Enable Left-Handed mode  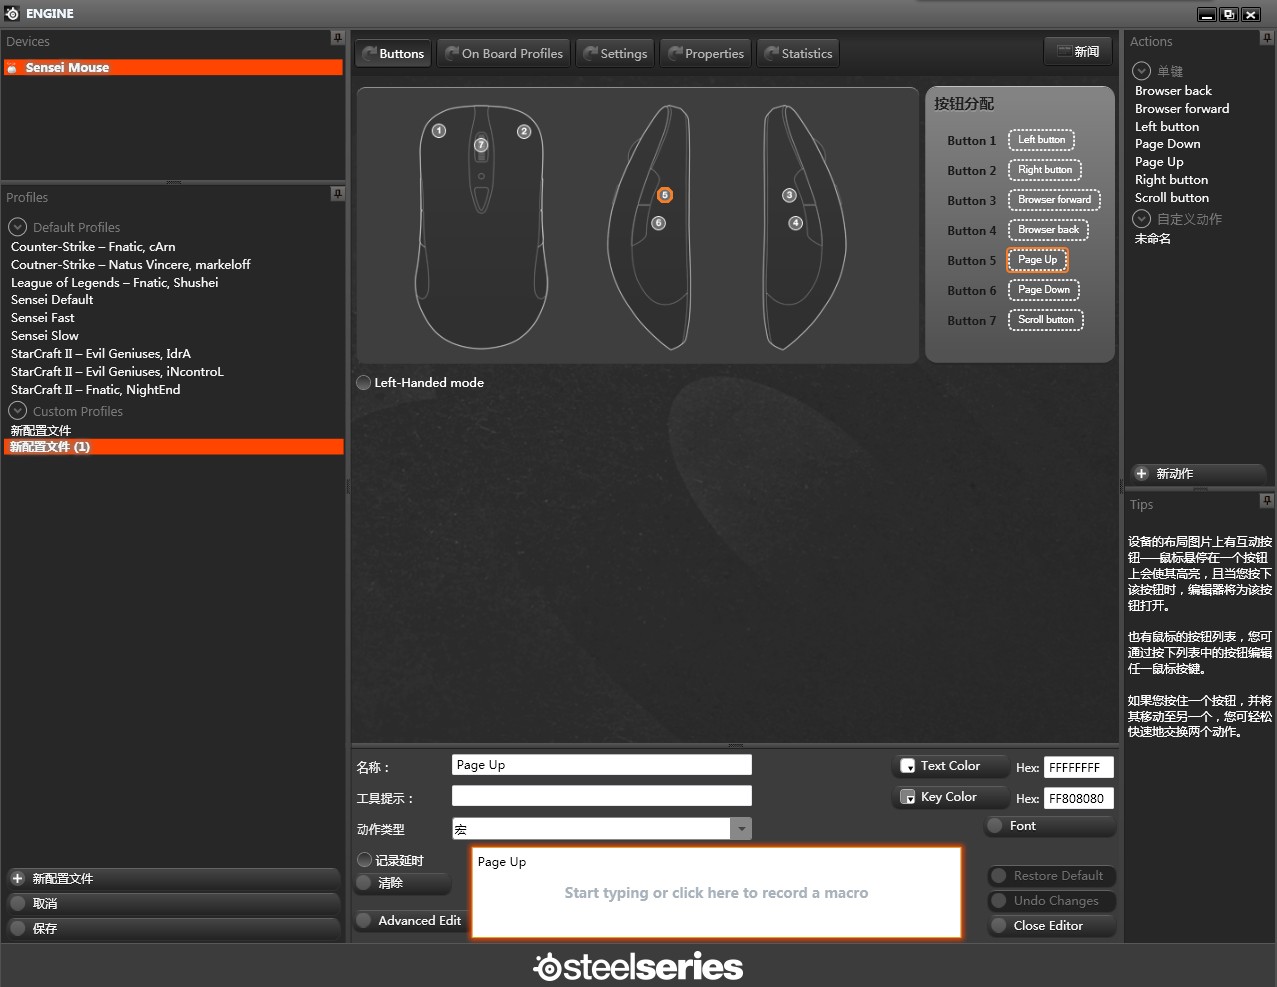(364, 382)
